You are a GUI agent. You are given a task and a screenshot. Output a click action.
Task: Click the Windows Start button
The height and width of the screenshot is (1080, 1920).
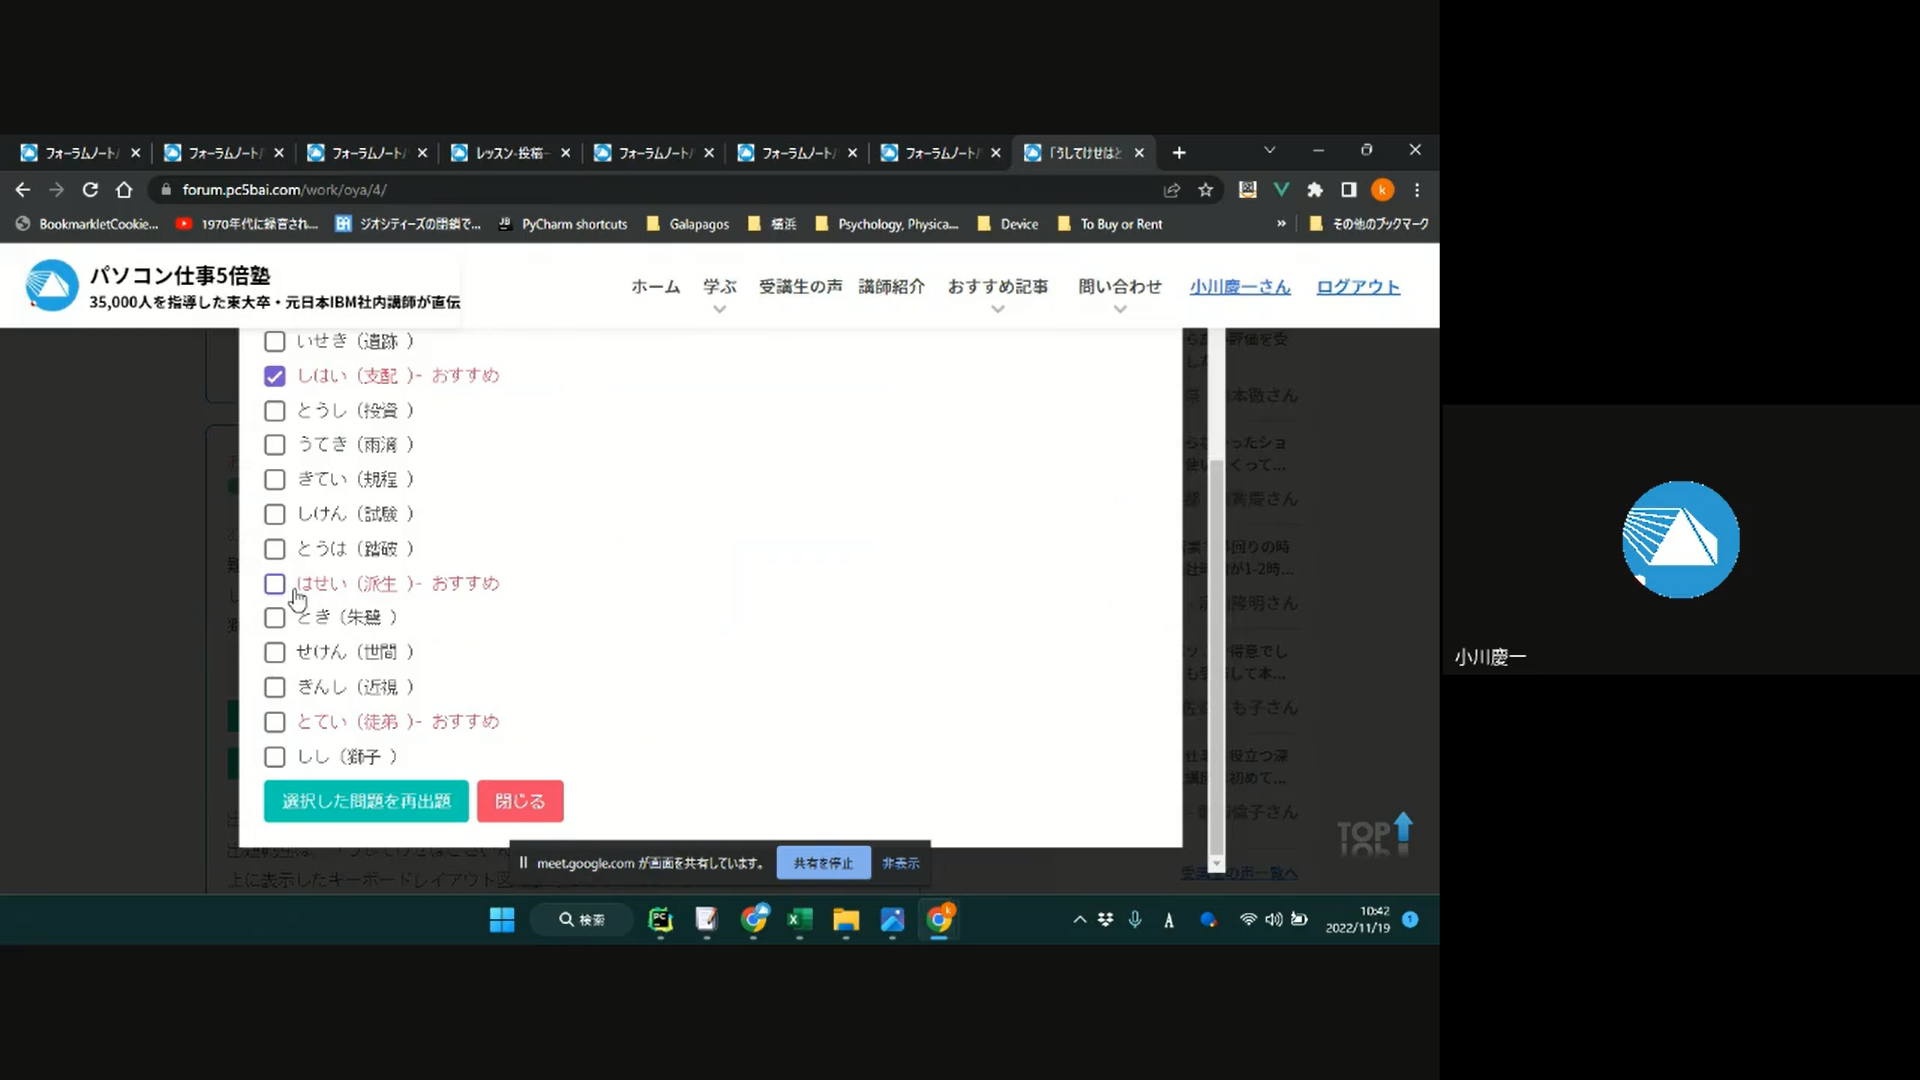tap(502, 920)
